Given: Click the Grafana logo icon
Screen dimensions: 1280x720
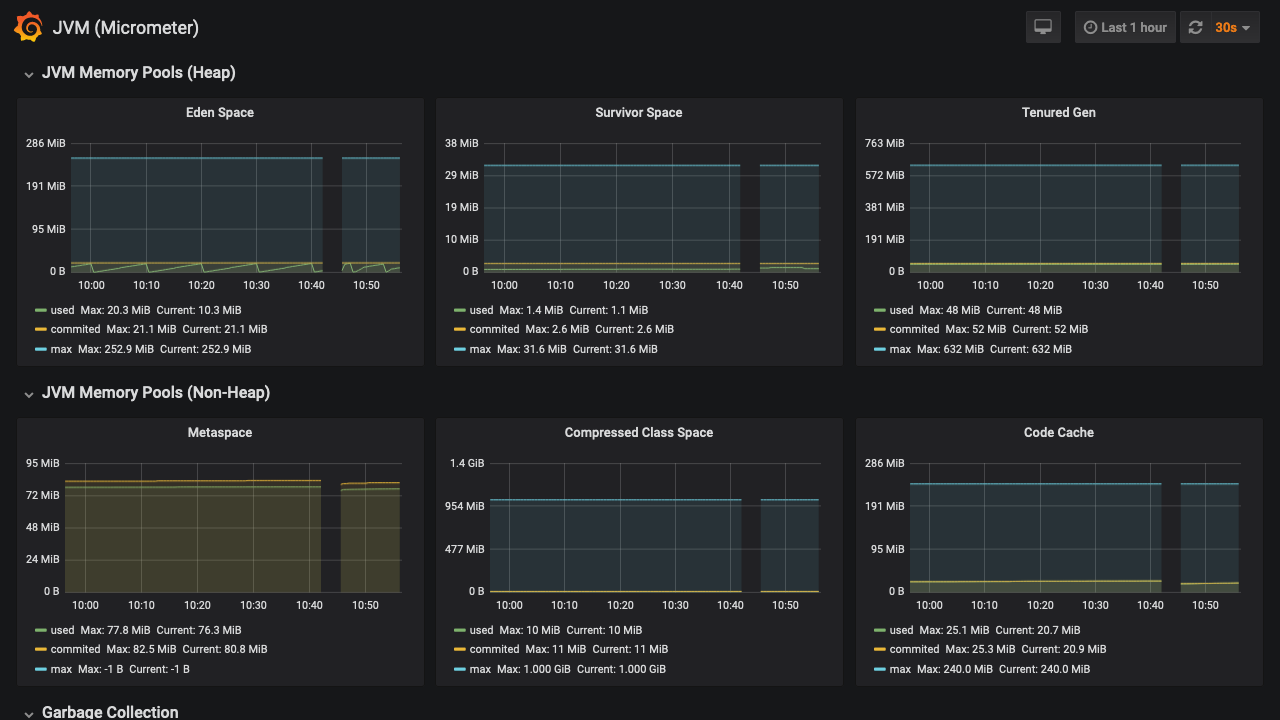Looking at the screenshot, I should [x=28, y=27].
